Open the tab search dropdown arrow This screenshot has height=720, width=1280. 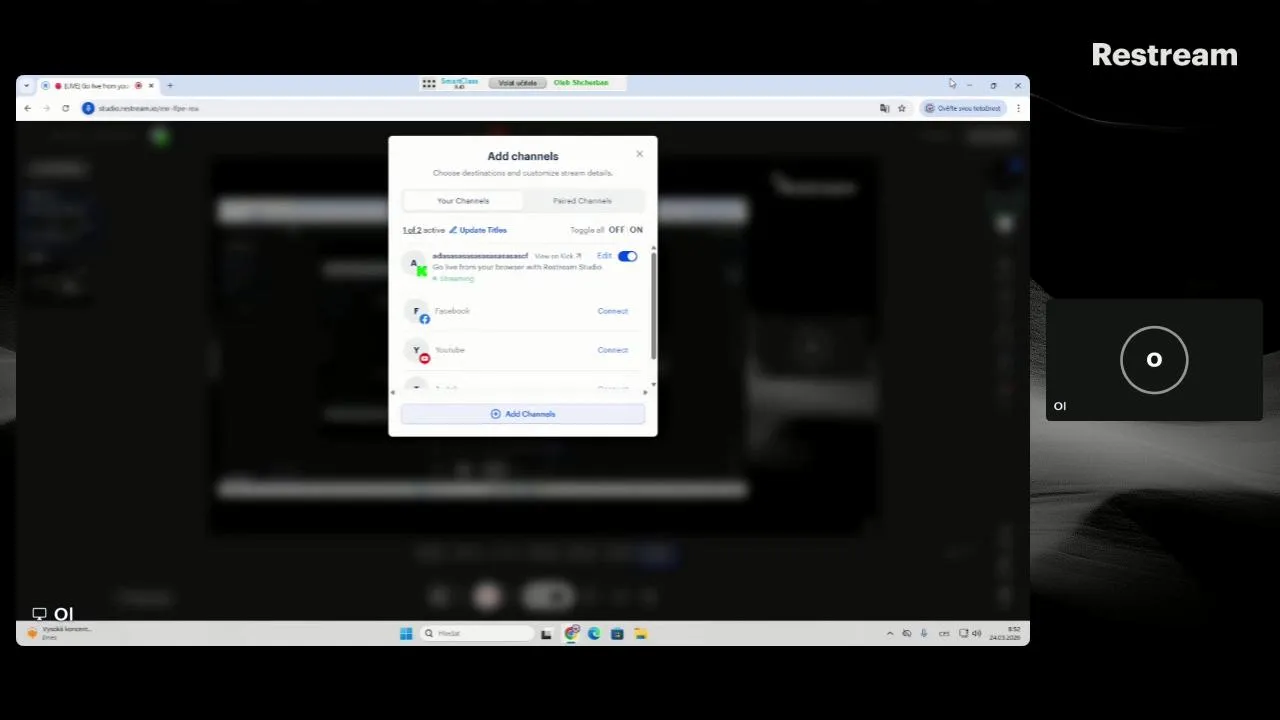click(x=26, y=86)
